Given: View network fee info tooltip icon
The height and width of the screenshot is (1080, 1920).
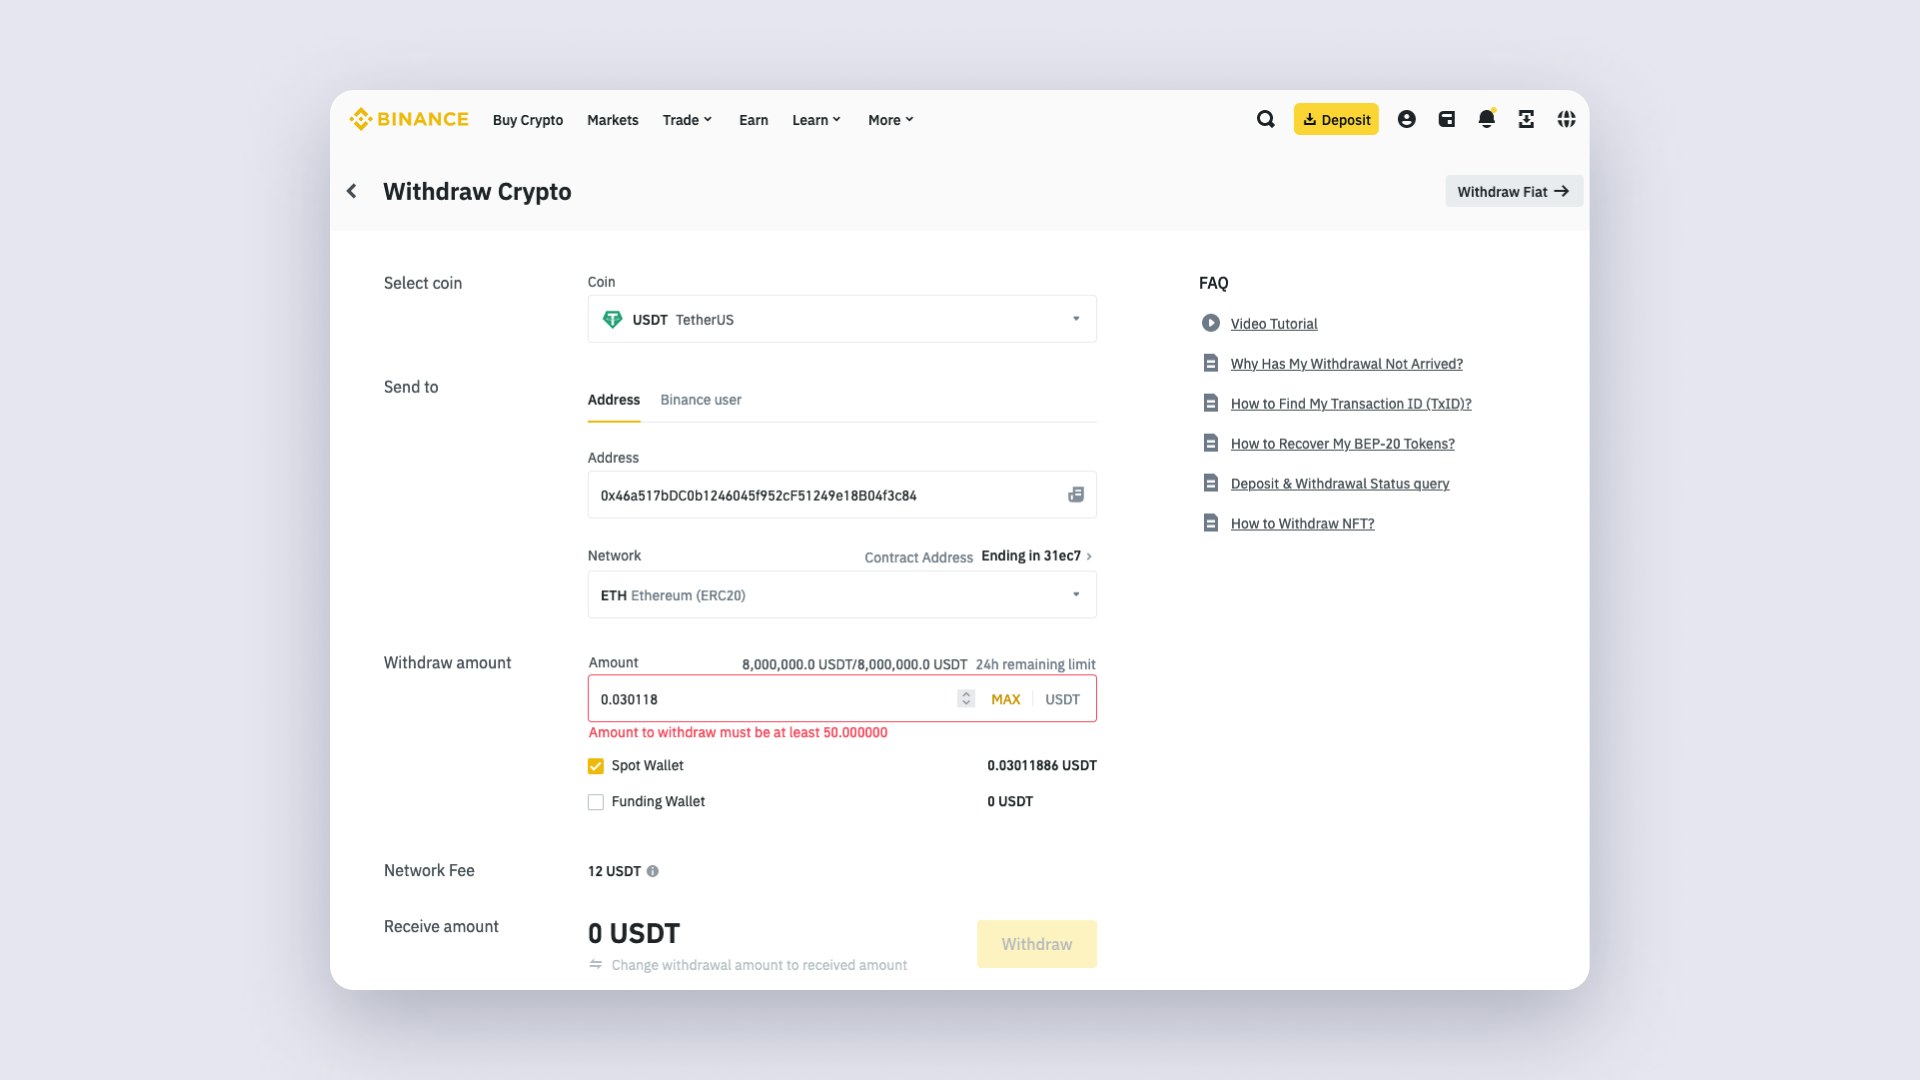Looking at the screenshot, I should (652, 871).
